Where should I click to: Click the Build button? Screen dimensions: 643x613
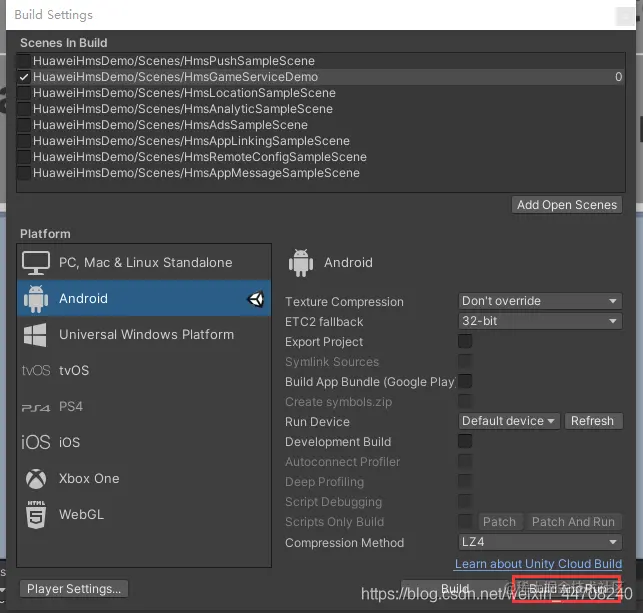[455, 588]
